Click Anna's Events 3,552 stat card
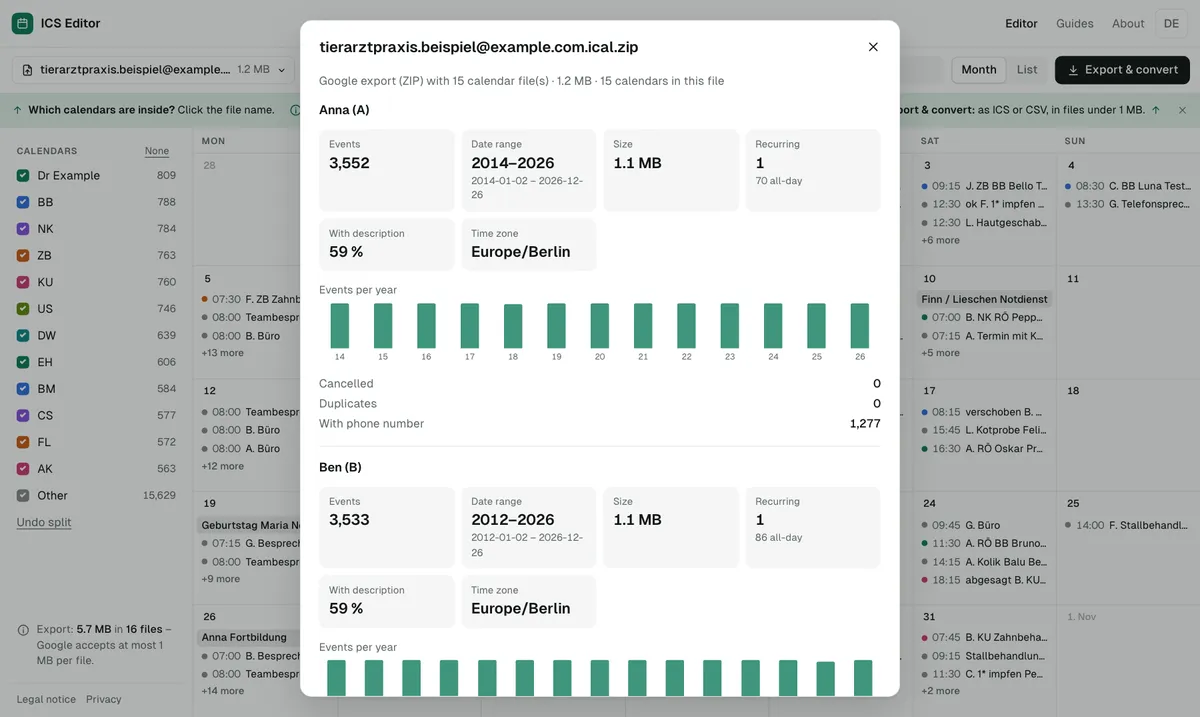Image resolution: width=1200 pixels, height=717 pixels. coord(387,170)
